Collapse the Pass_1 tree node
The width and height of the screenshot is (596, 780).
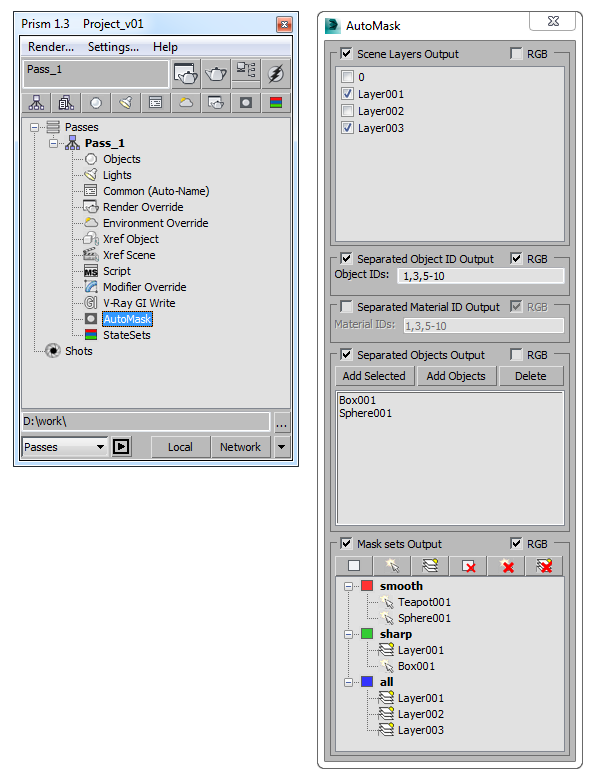coord(53,144)
